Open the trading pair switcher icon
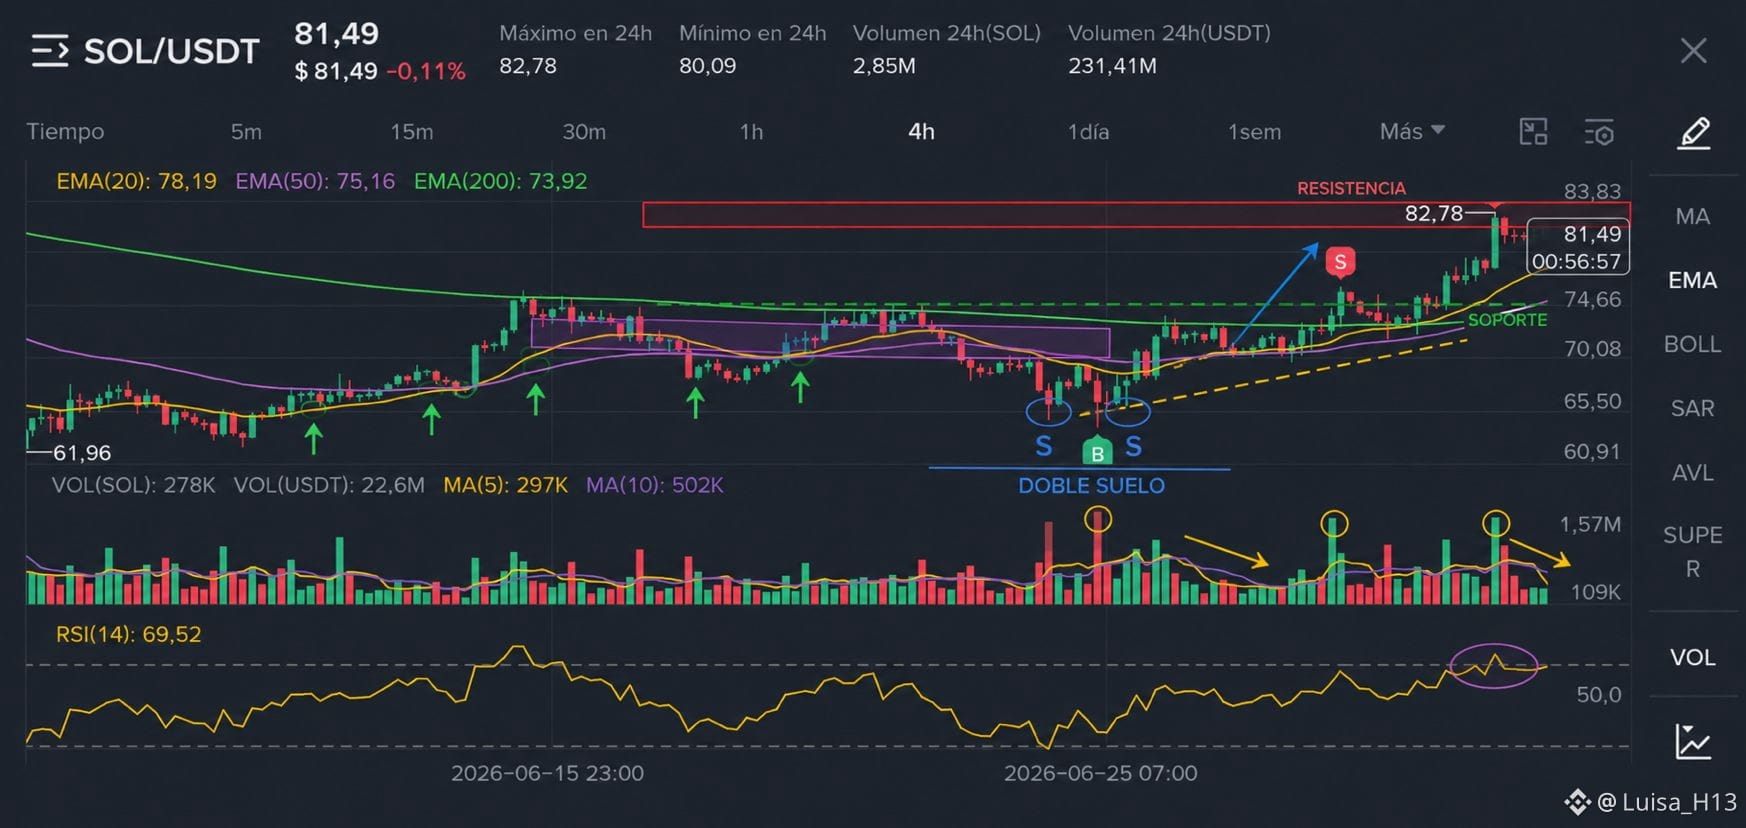The height and width of the screenshot is (828, 1746). click(49, 51)
